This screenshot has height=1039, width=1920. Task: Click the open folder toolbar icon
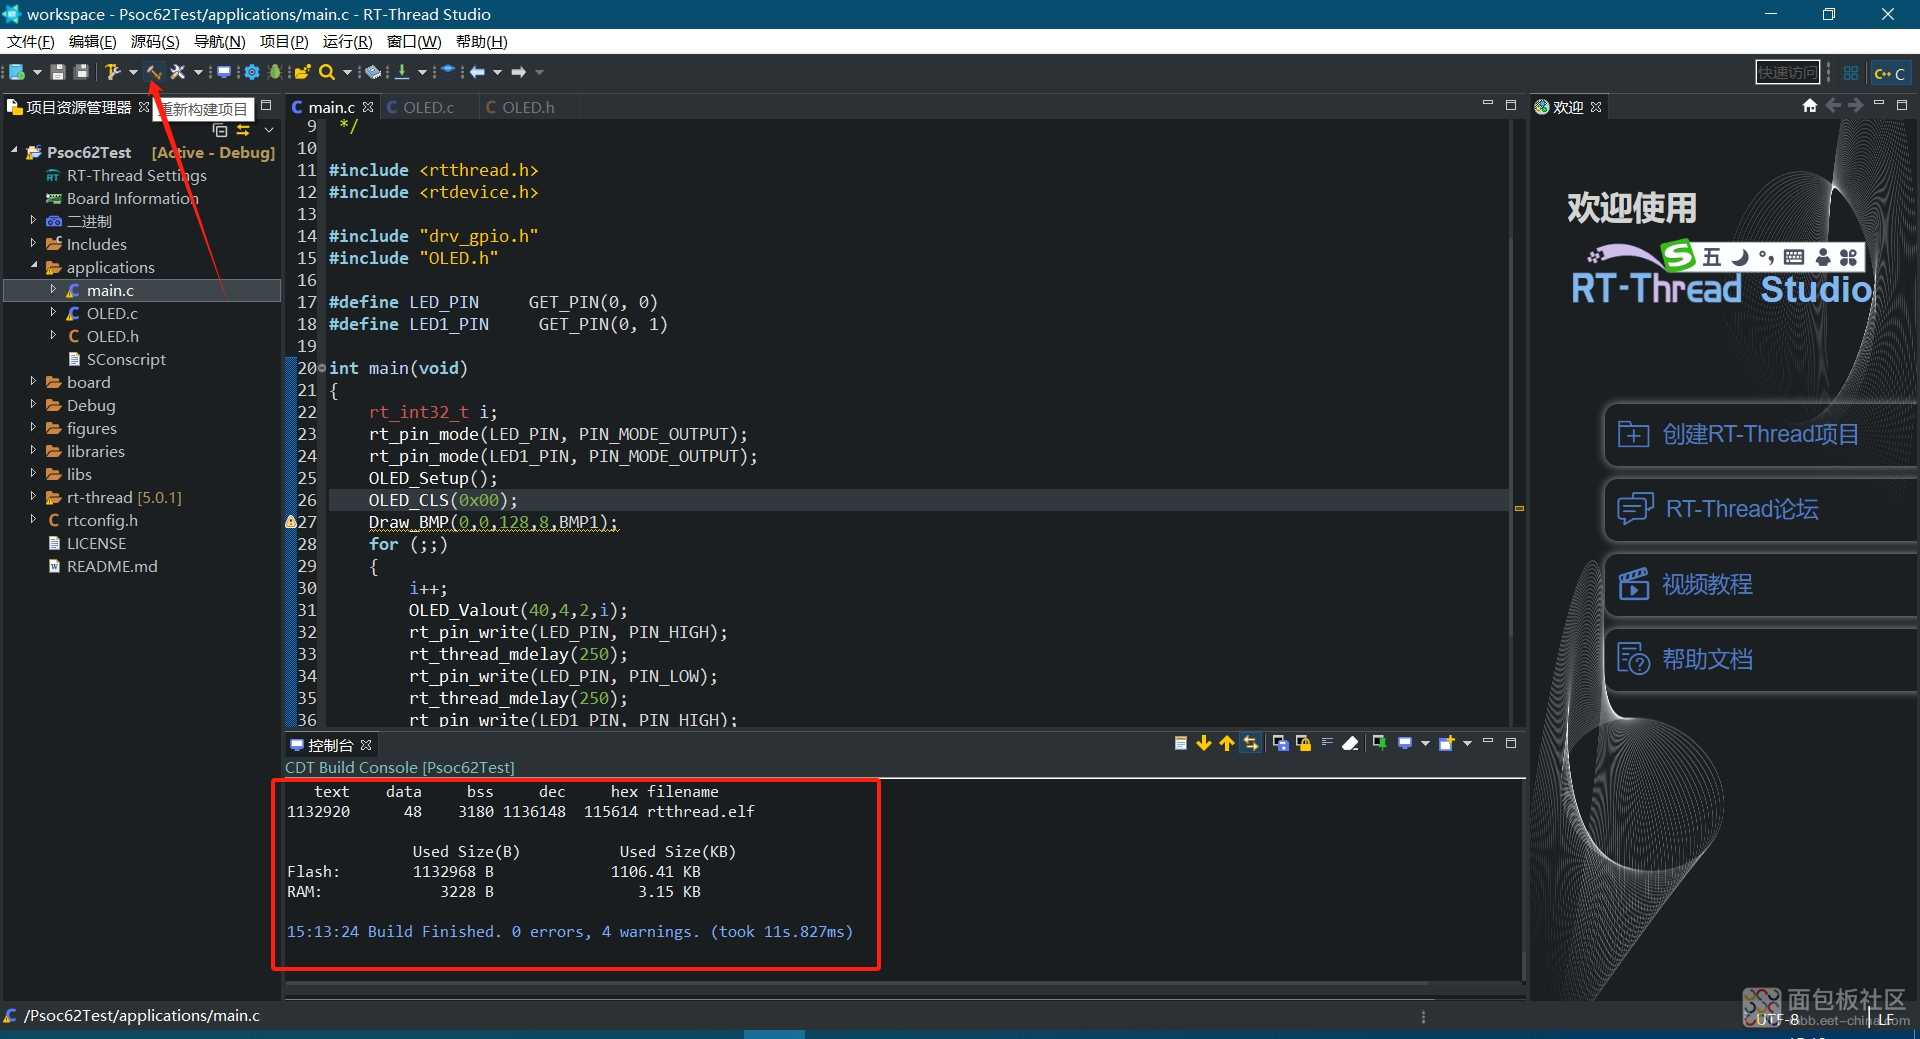pyautogui.click(x=302, y=72)
